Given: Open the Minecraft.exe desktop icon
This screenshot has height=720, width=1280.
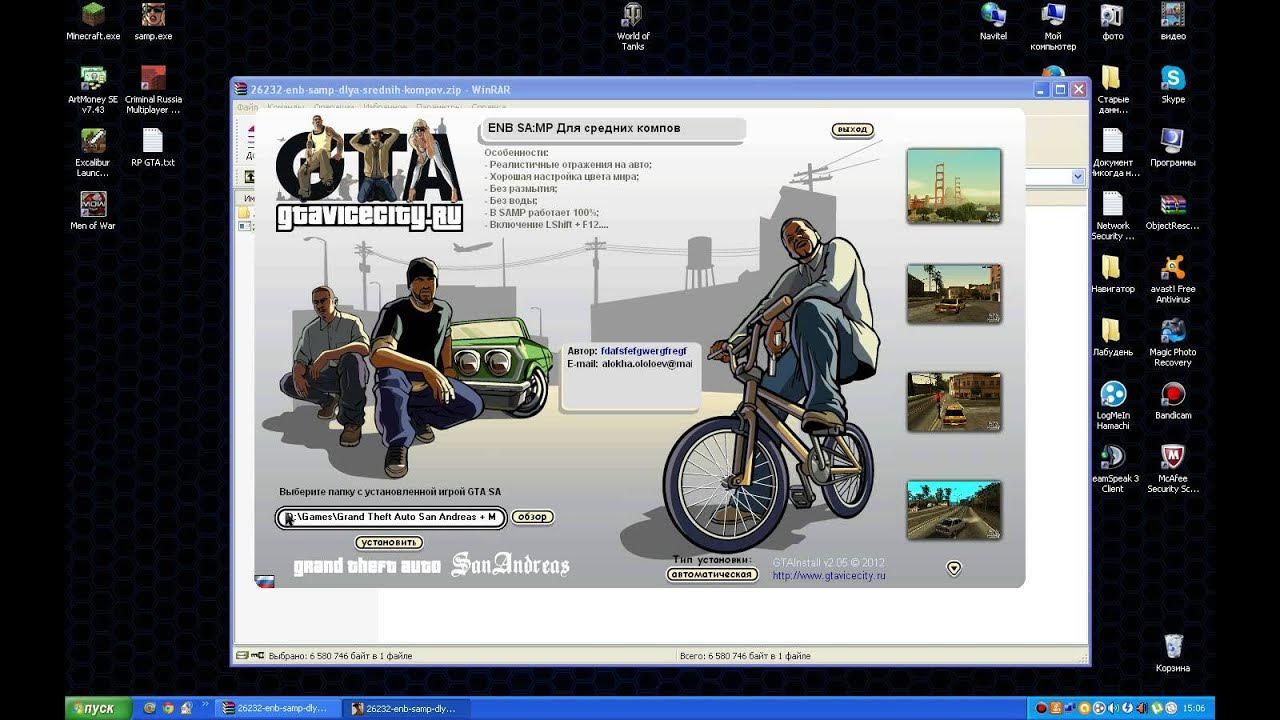Looking at the screenshot, I should (x=93, y=22).
